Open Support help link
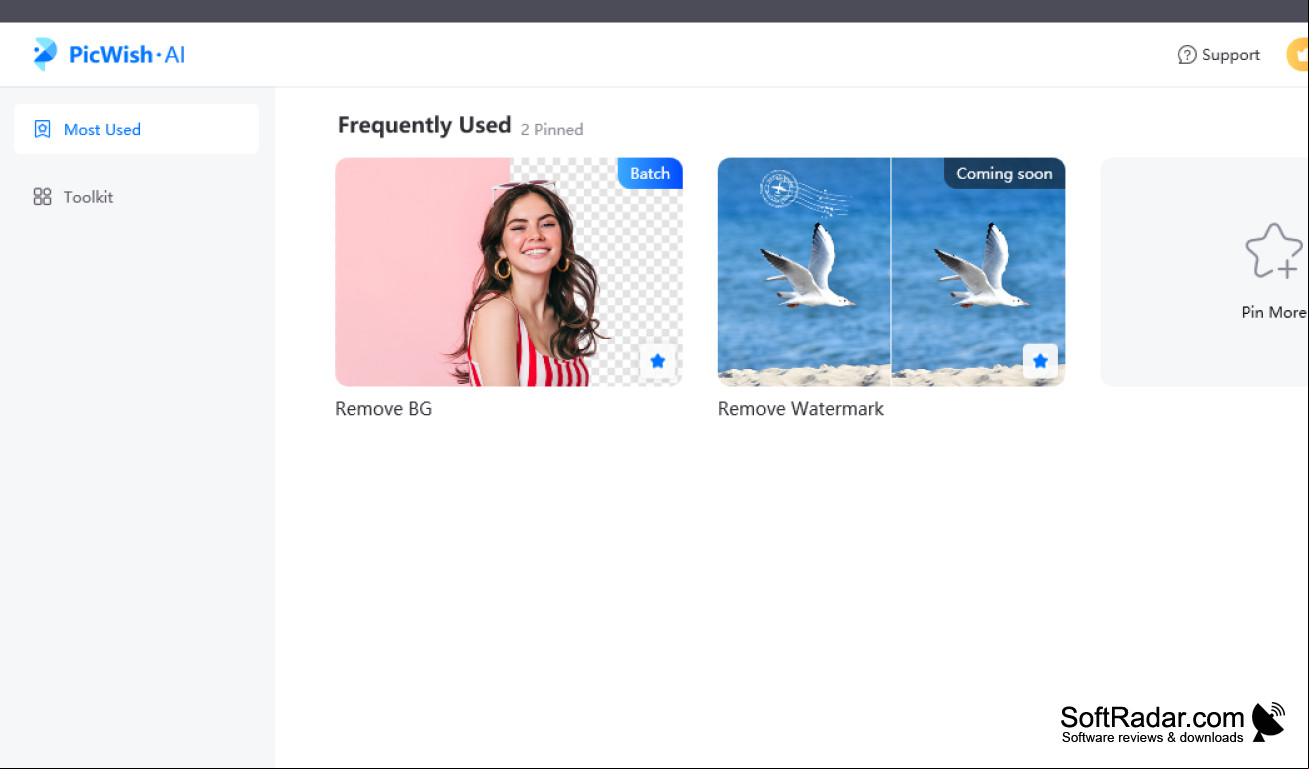1309x769 pixels. [x=1219, y=55]
